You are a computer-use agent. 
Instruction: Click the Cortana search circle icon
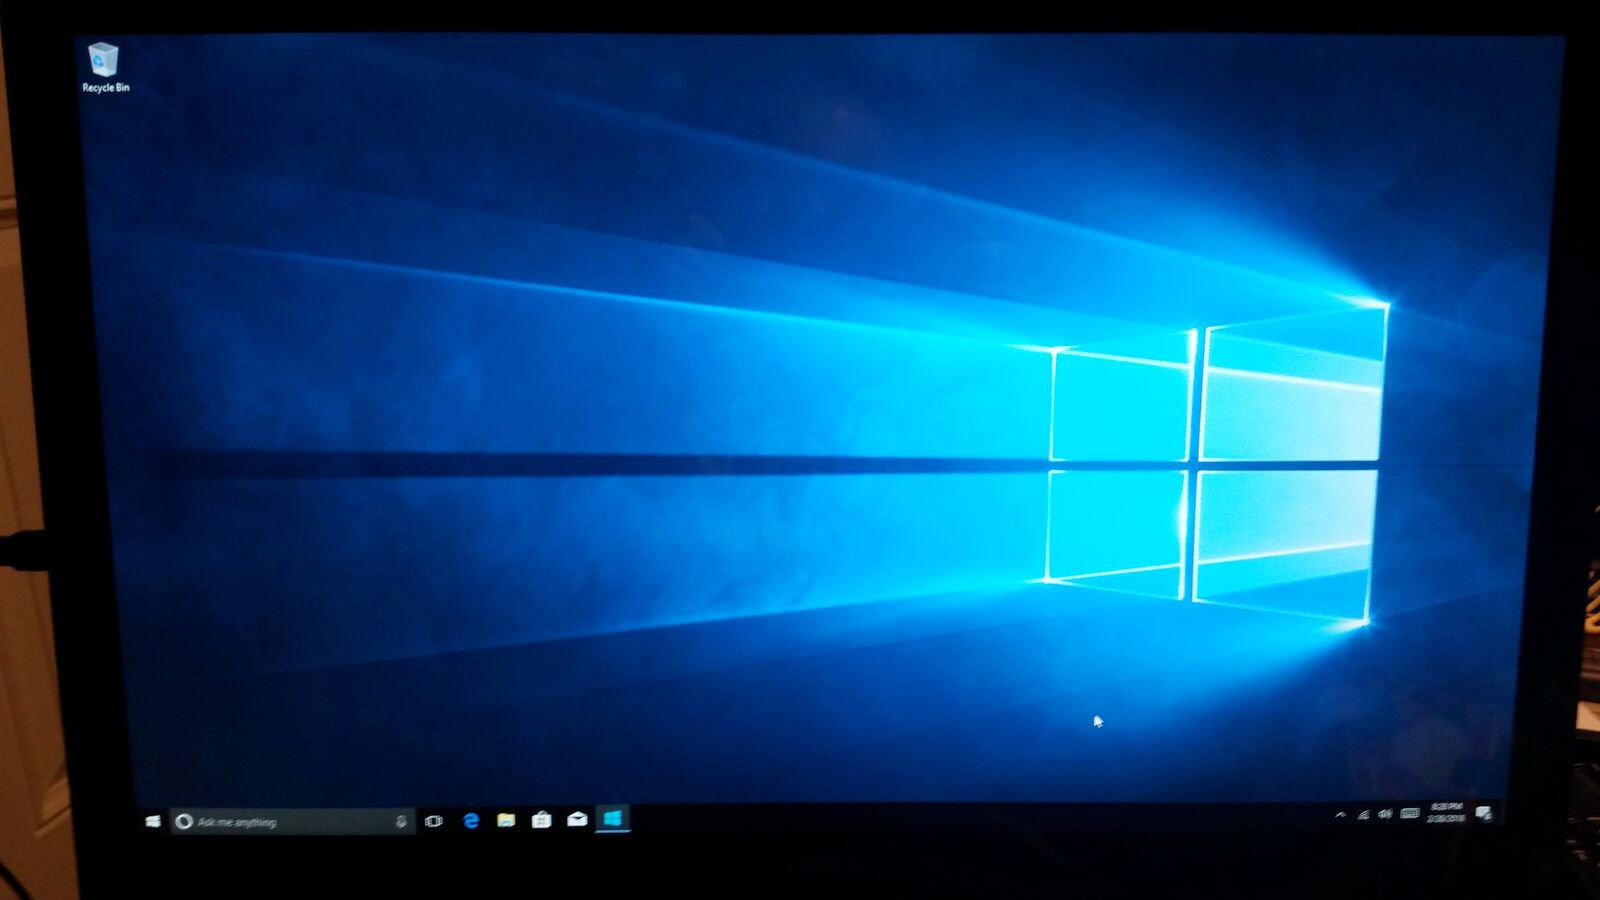pyautogui.click(x=186, y=821)
